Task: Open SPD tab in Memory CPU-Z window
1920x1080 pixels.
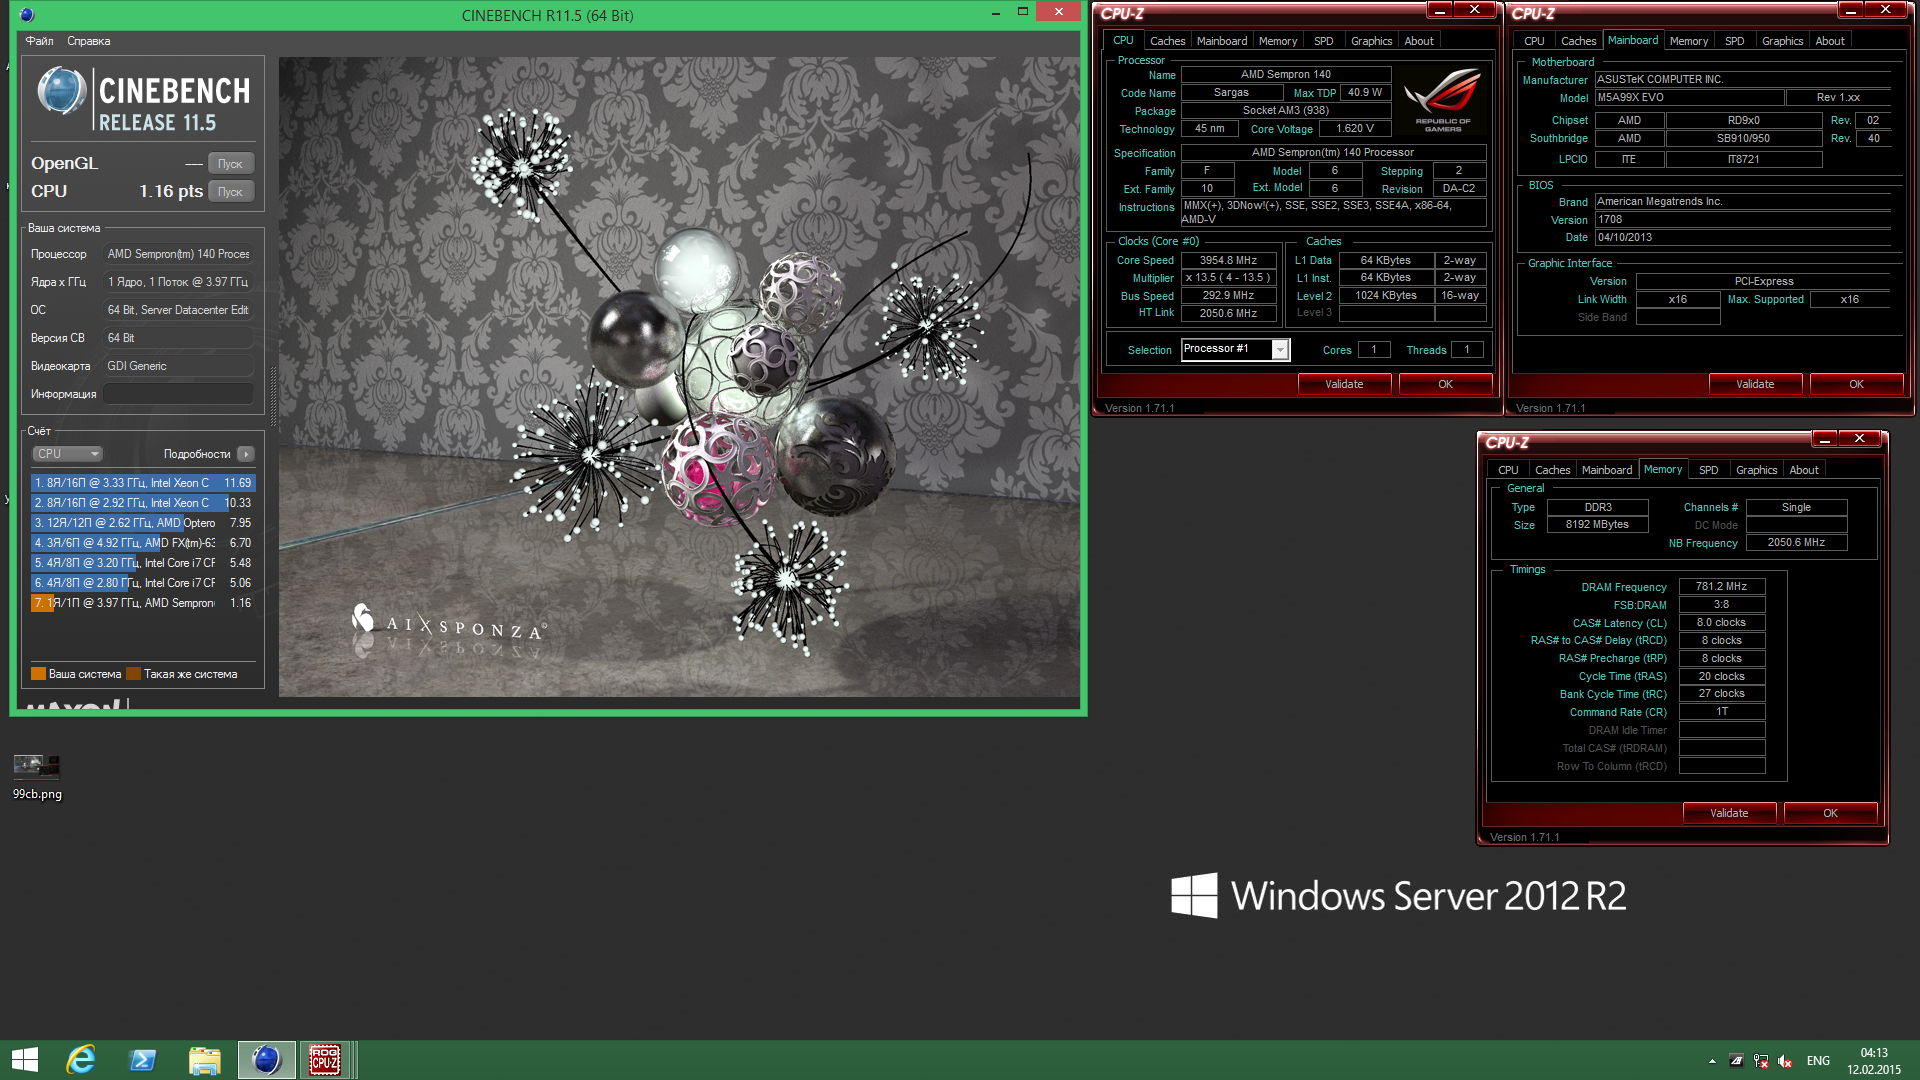Action: point(1708,470)
